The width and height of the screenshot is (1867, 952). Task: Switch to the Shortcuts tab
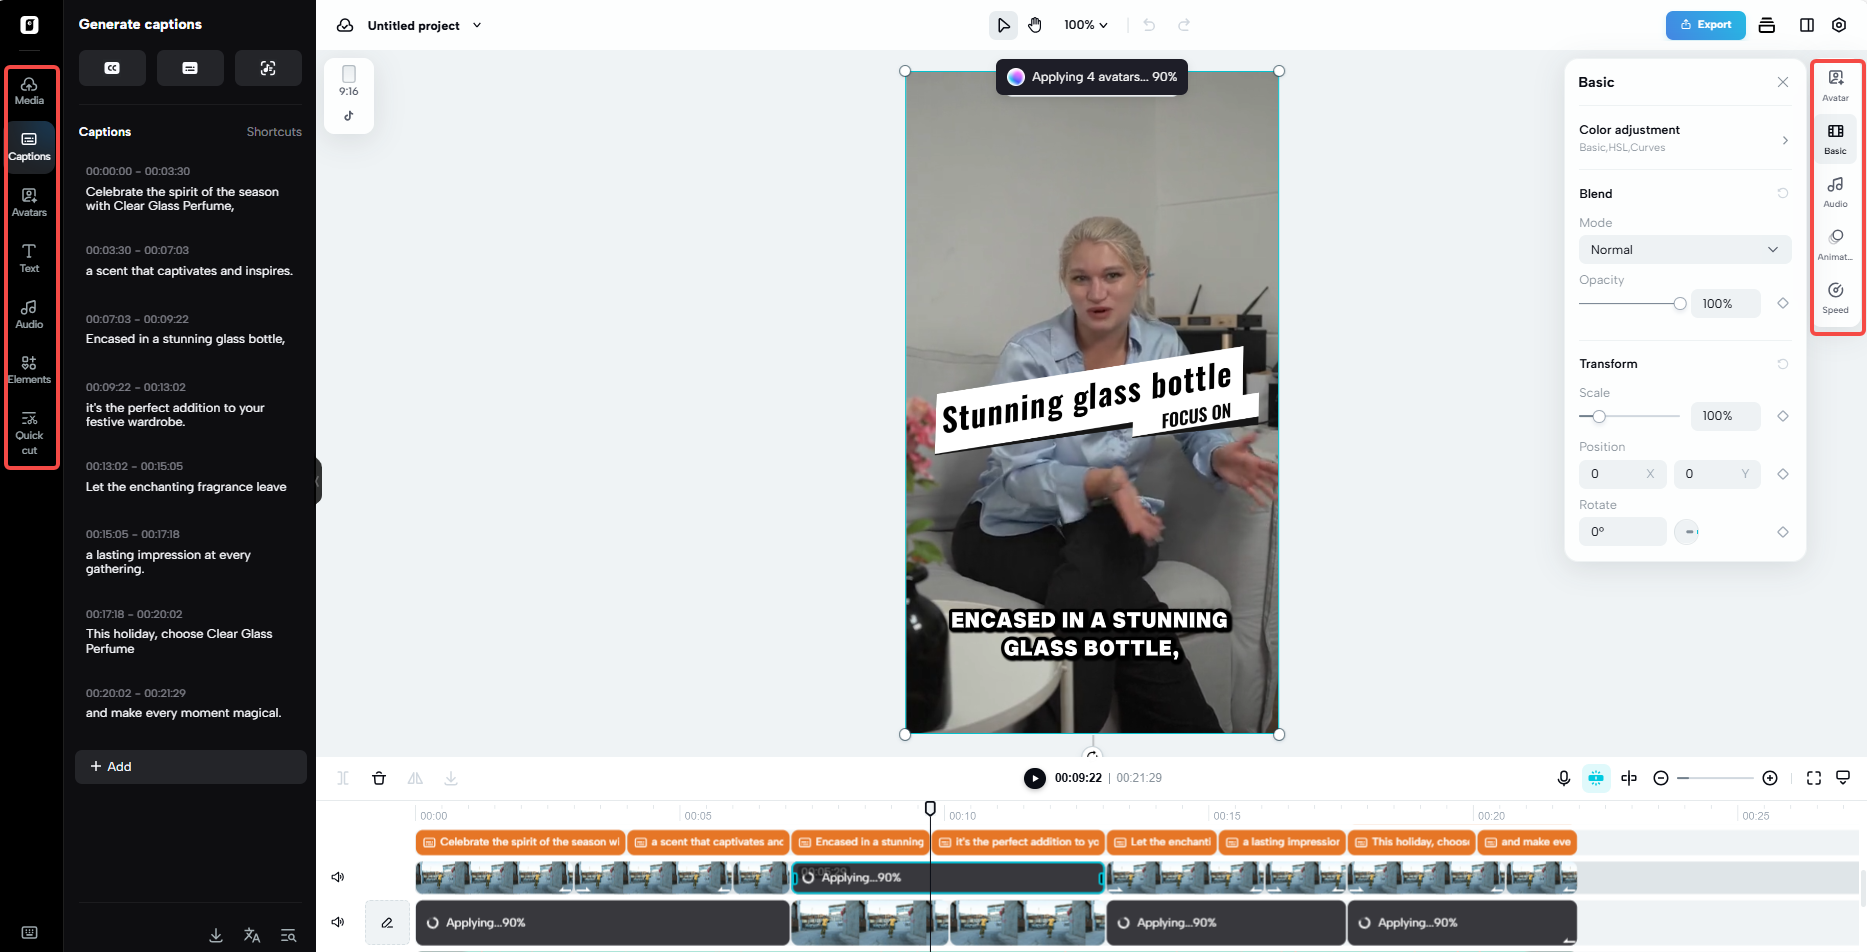pos(273,131)
